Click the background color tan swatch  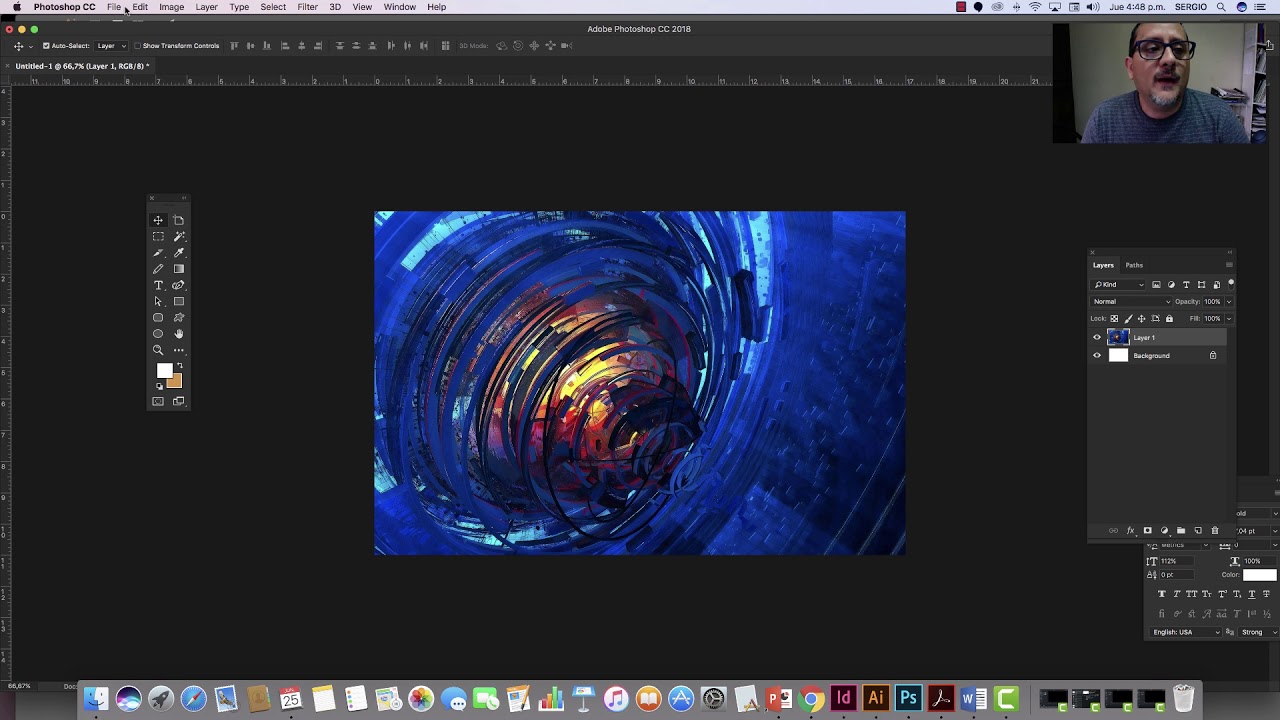[175, 383]
